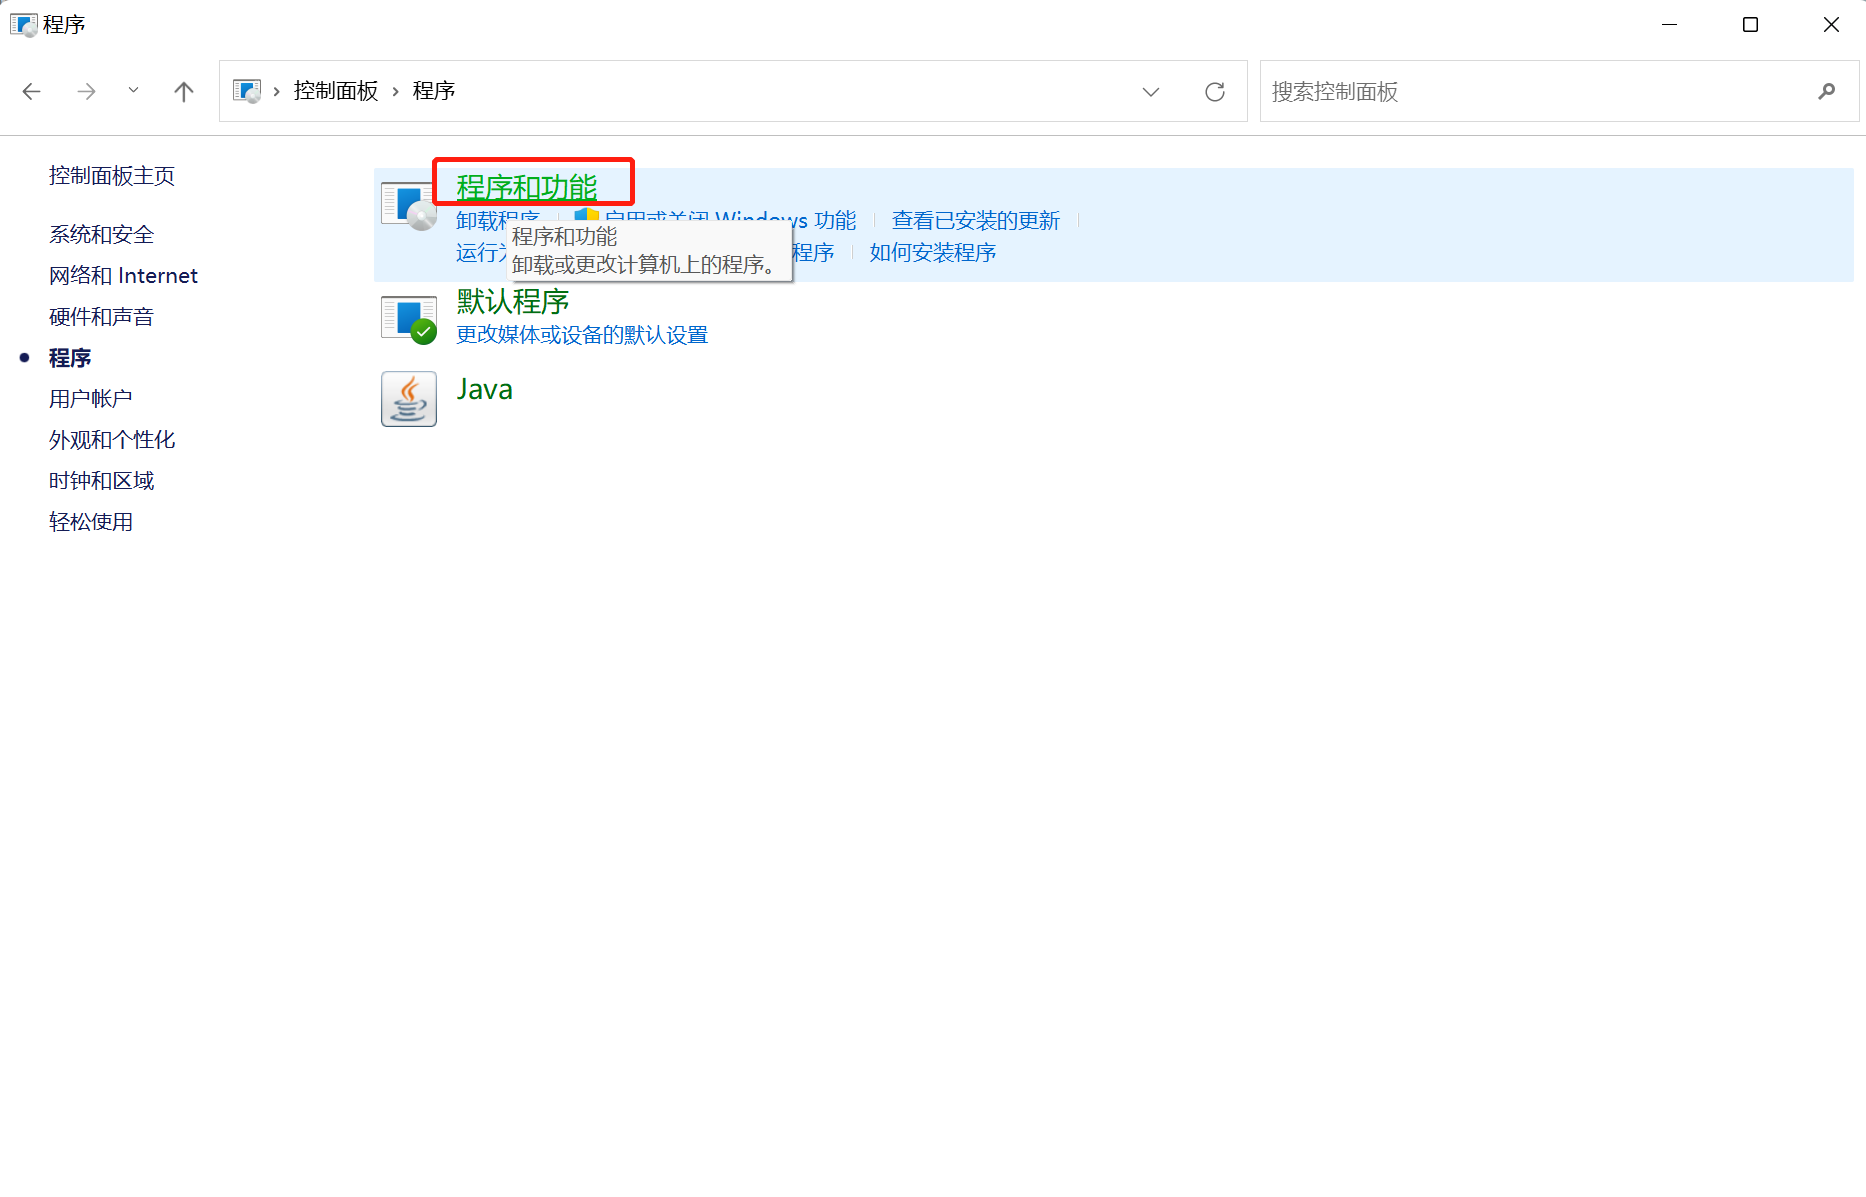Viewport: 1866px width, 1197px height.
Task: Click the refresh icon in the address bar
Action: pos(1214,91)
